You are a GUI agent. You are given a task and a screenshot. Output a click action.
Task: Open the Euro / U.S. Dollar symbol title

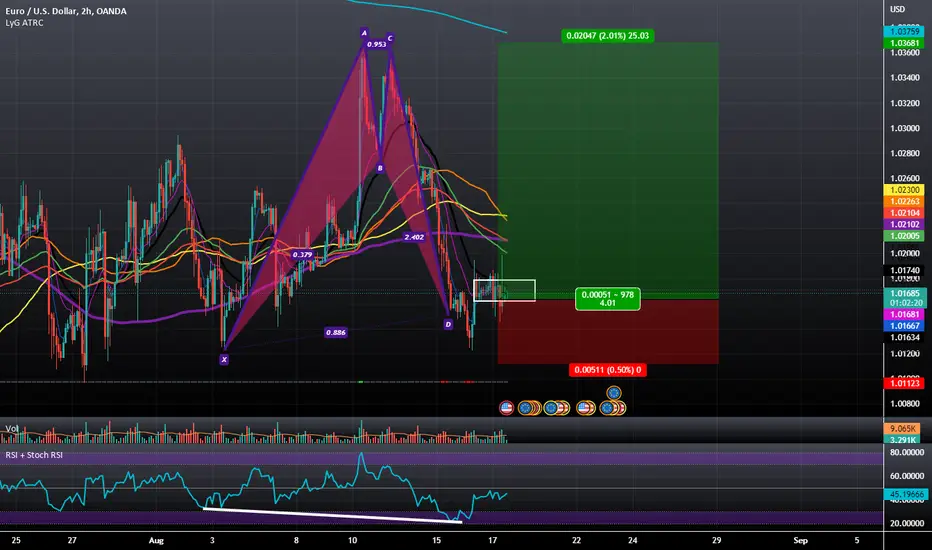coord(66,11)
